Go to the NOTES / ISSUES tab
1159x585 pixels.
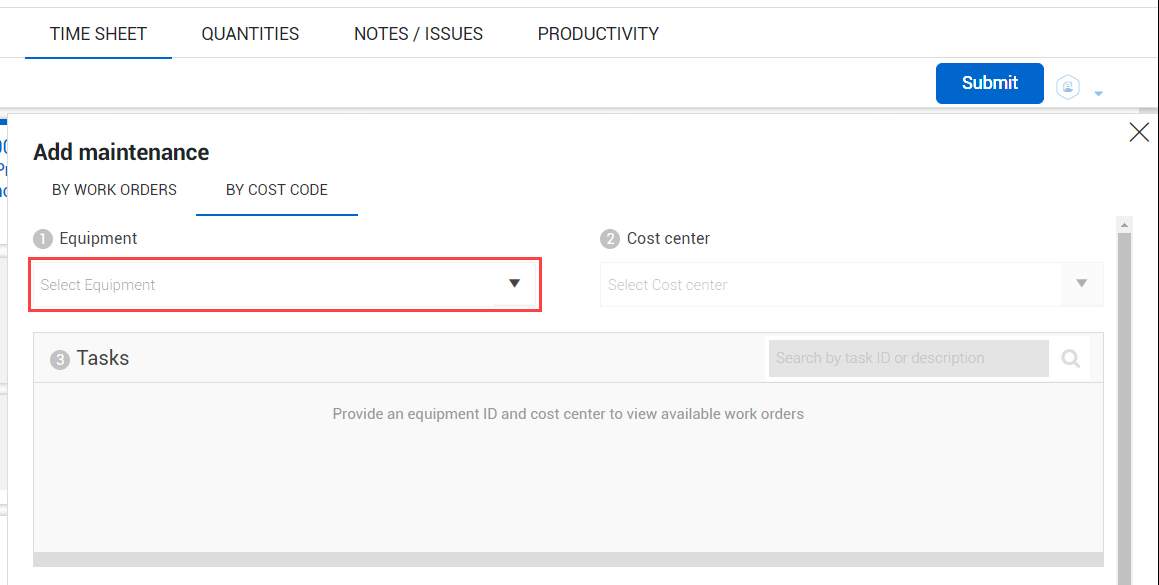(x=418, y=34)
